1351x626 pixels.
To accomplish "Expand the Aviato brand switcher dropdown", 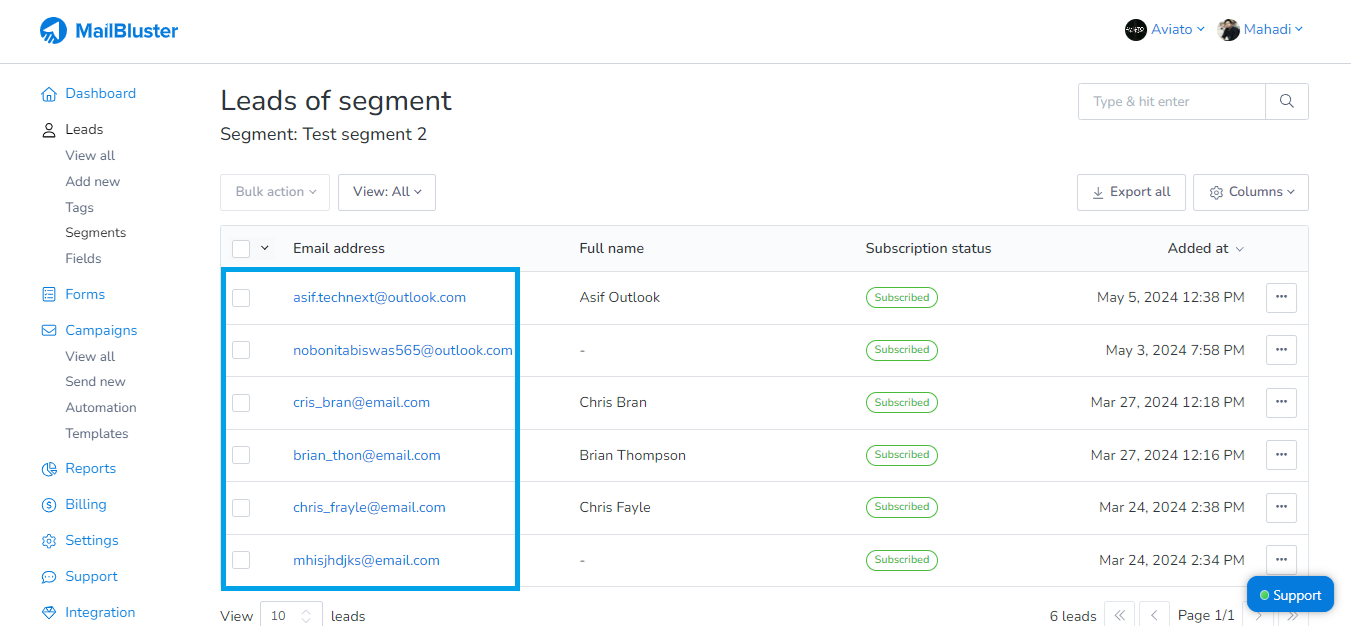I will (x=1165, y=30).
